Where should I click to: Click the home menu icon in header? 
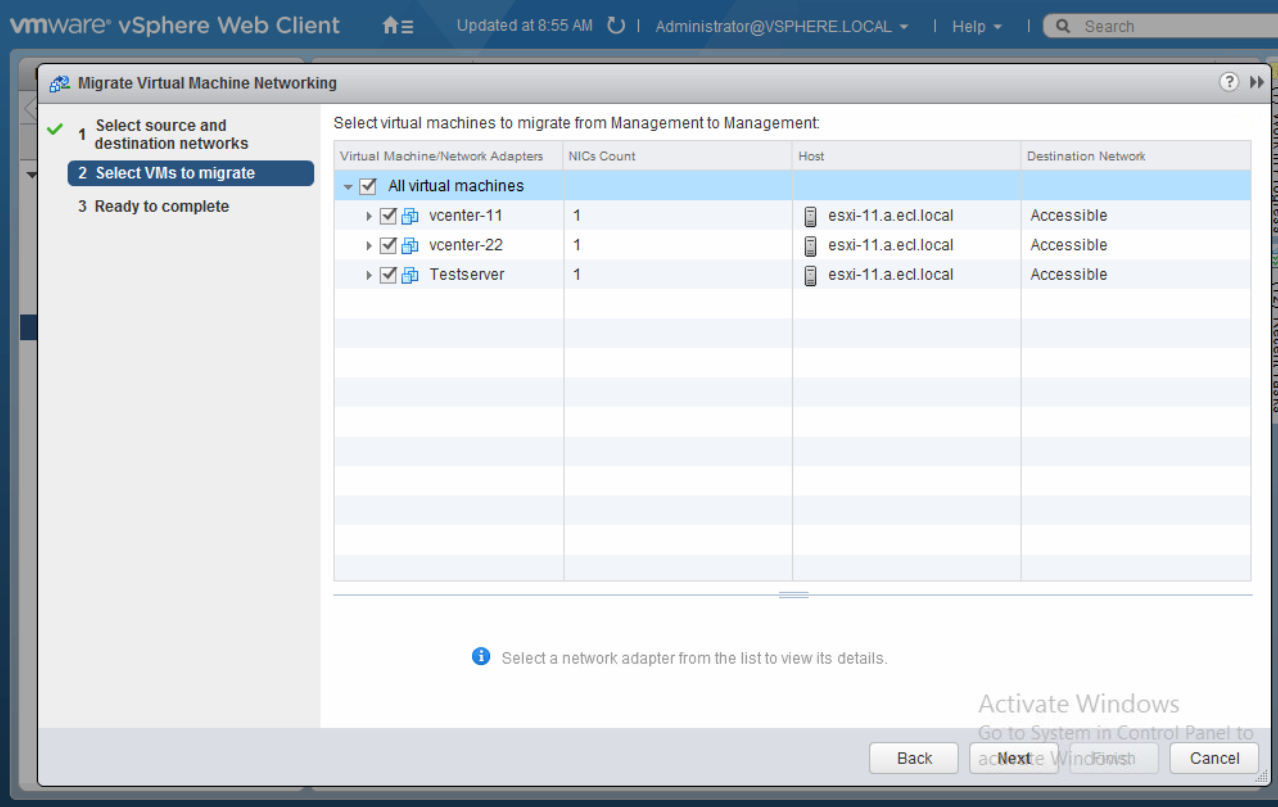pyautogui.click(x=397, y=27)
